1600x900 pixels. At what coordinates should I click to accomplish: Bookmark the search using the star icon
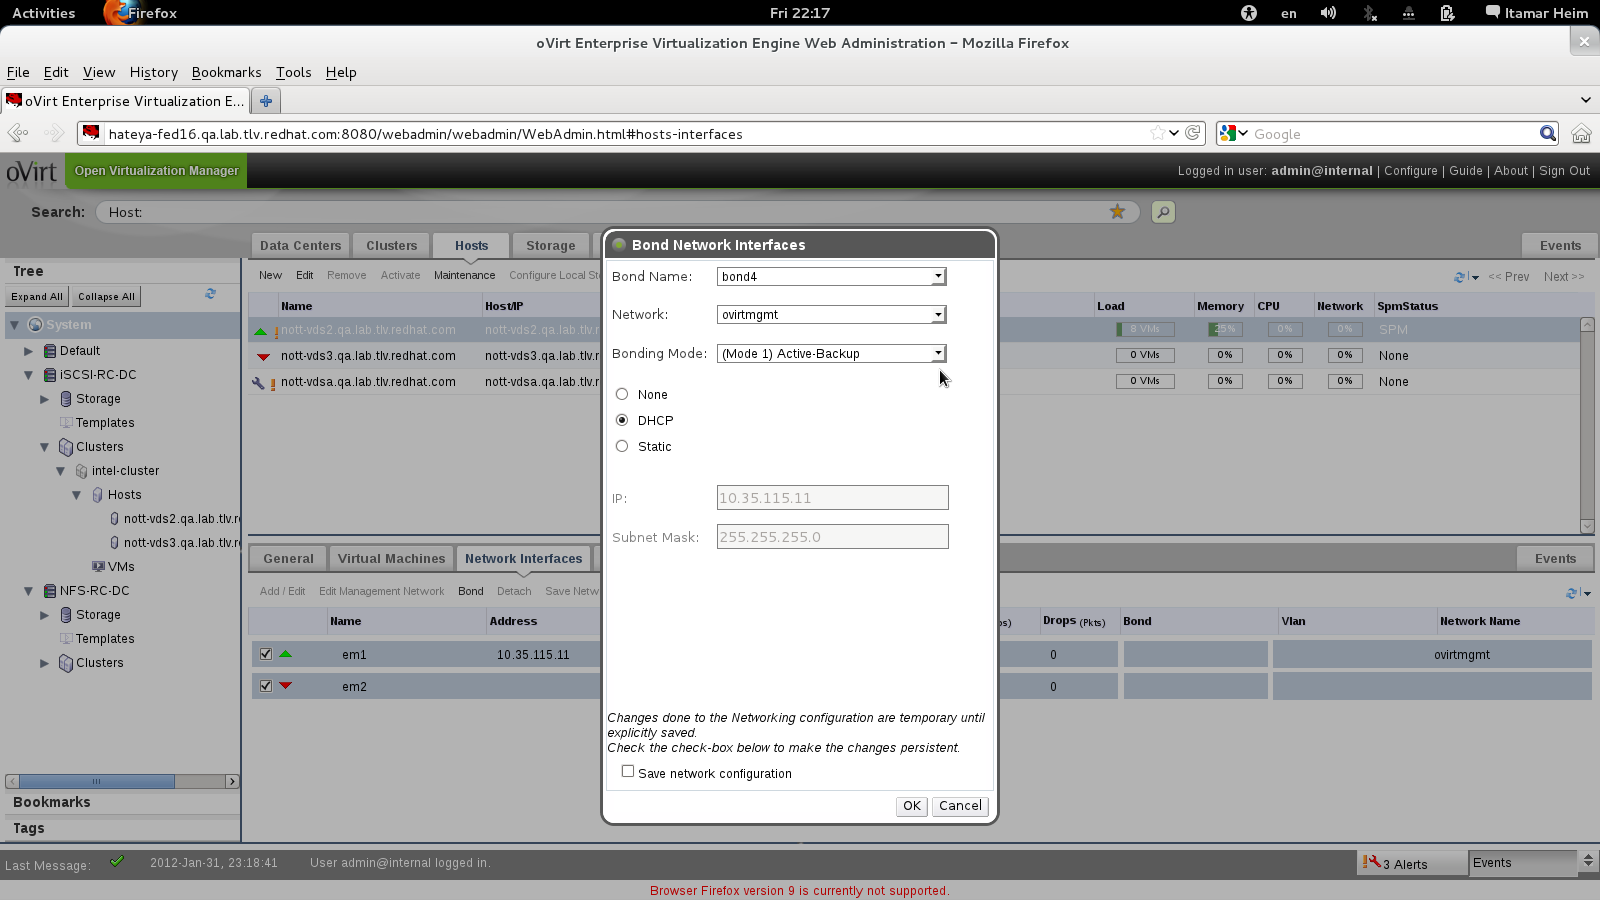coord(1118,212)
